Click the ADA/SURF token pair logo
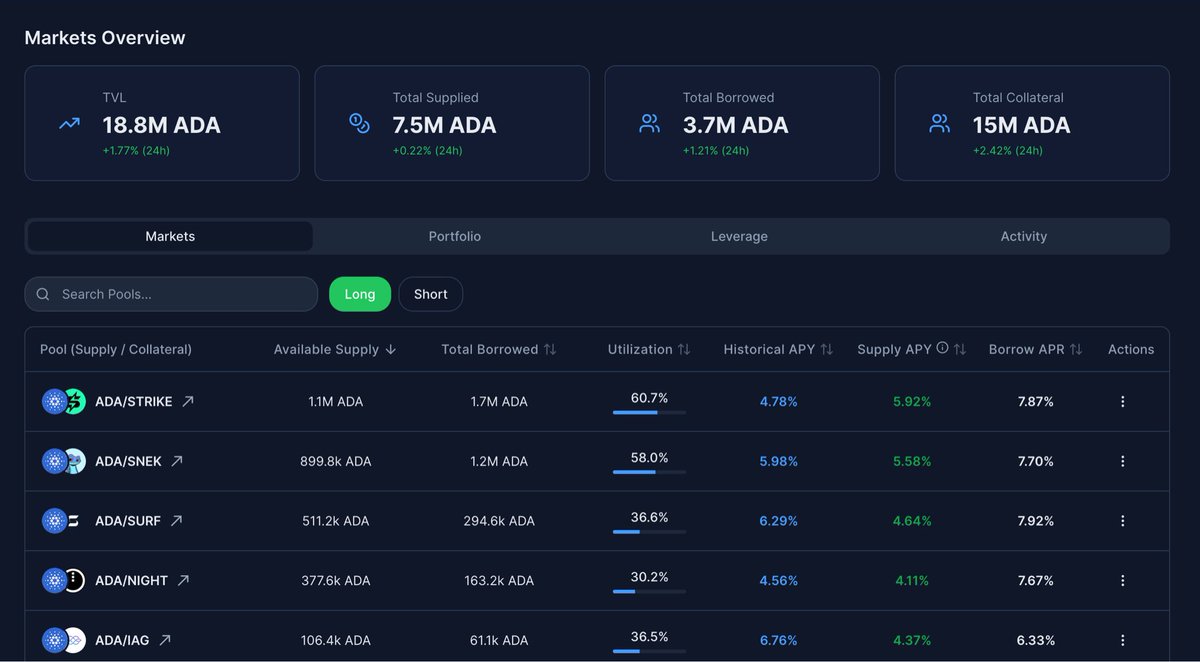The height and width of the screenshot is (662, 1200). click(64, 521)
